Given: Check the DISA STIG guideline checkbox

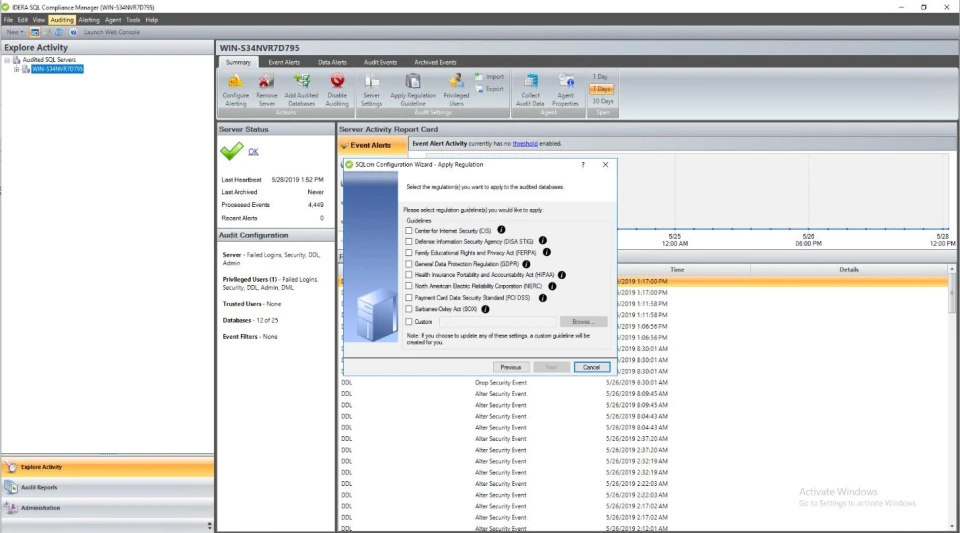Looking at the screenshot, I should click(409, 242).
